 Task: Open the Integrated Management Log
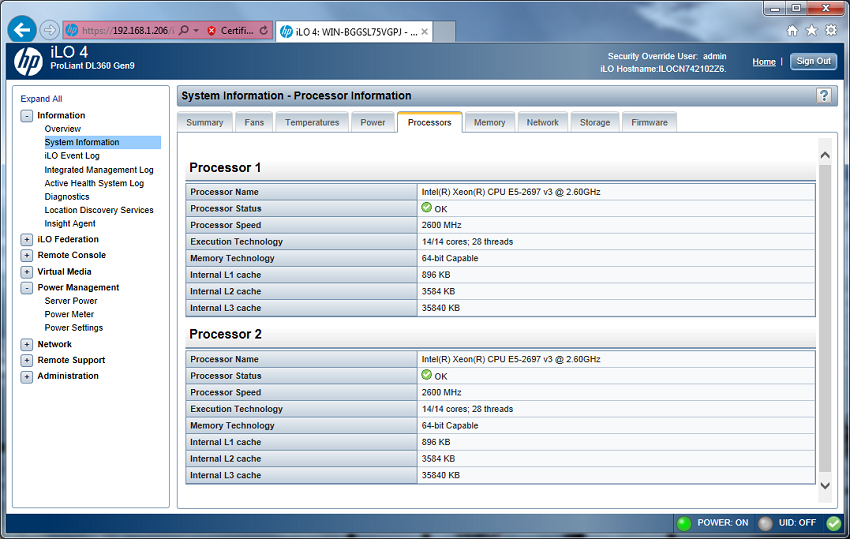pyautogui.click(x=99, y=170)
